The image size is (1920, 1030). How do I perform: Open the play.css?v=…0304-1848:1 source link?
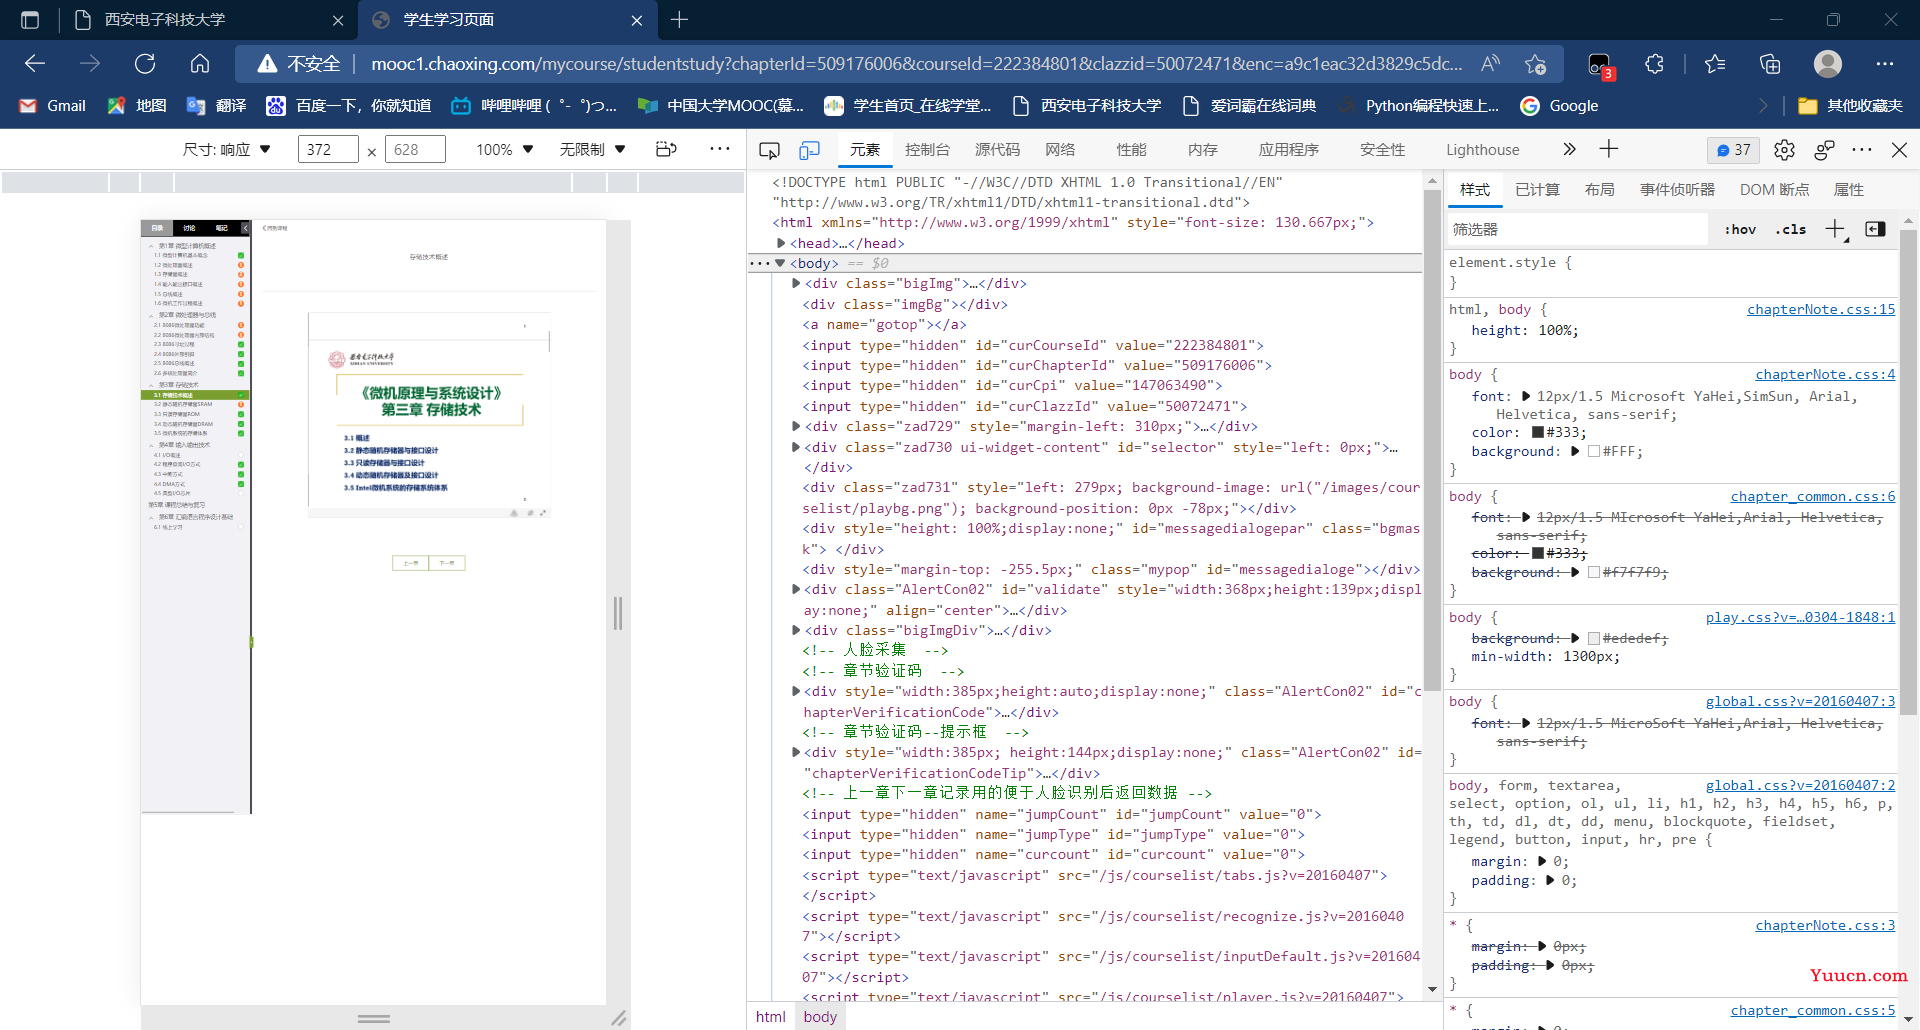1800,617
